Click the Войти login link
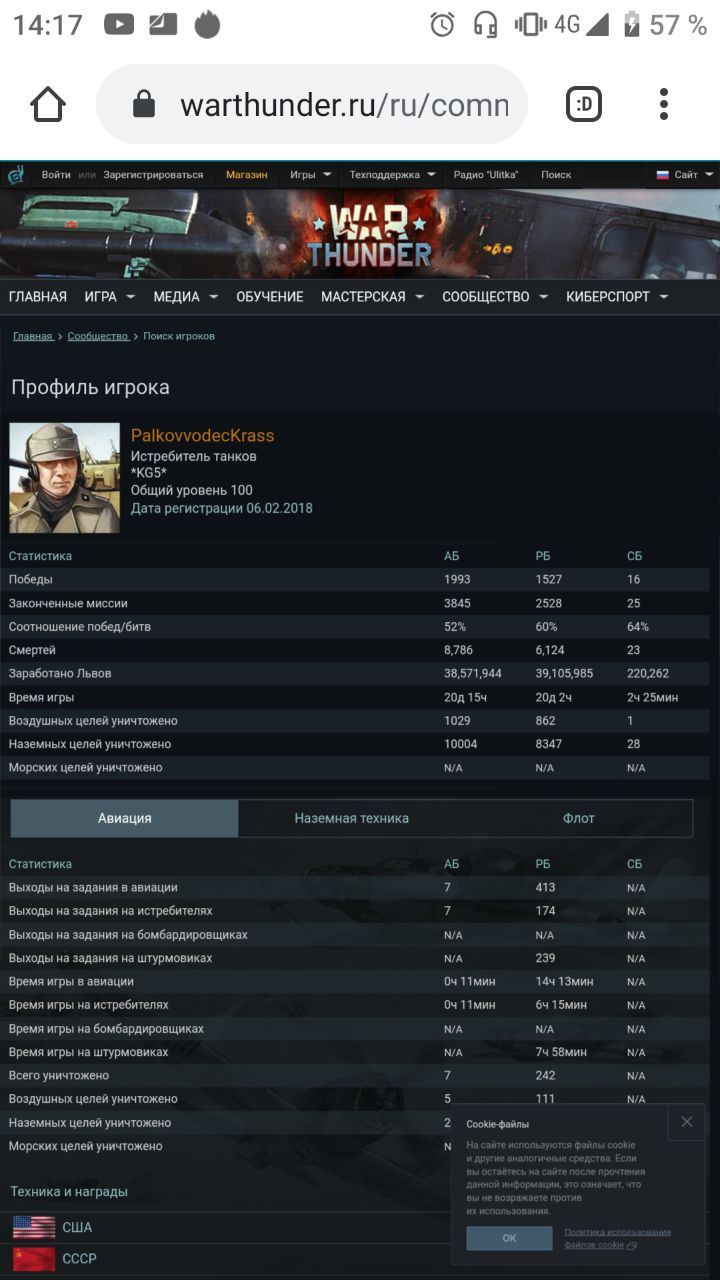Viewport: 720px width, 1280px height. (x=56, y=175)
